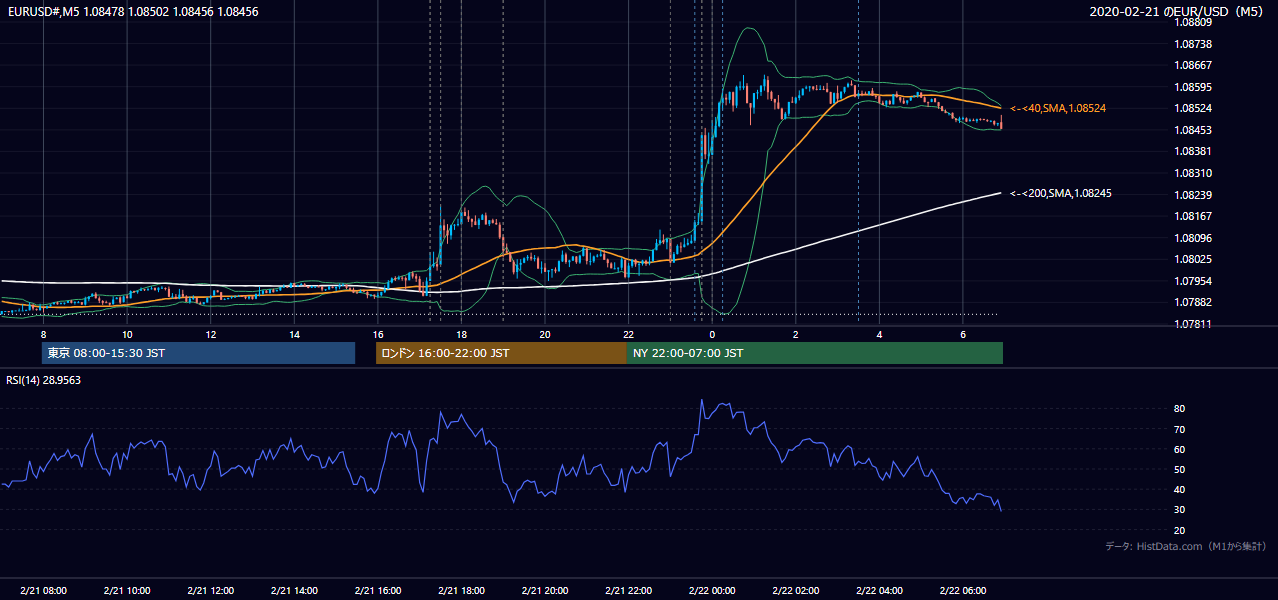Click price axis label 1.08025

pos(1194,259)
